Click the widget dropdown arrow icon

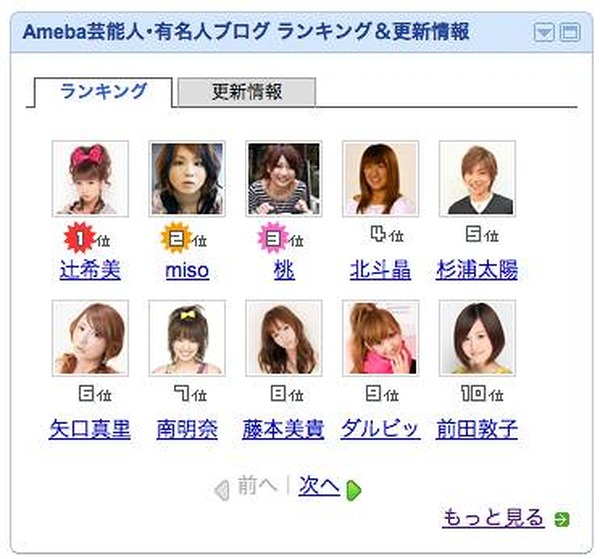[544, 32]
